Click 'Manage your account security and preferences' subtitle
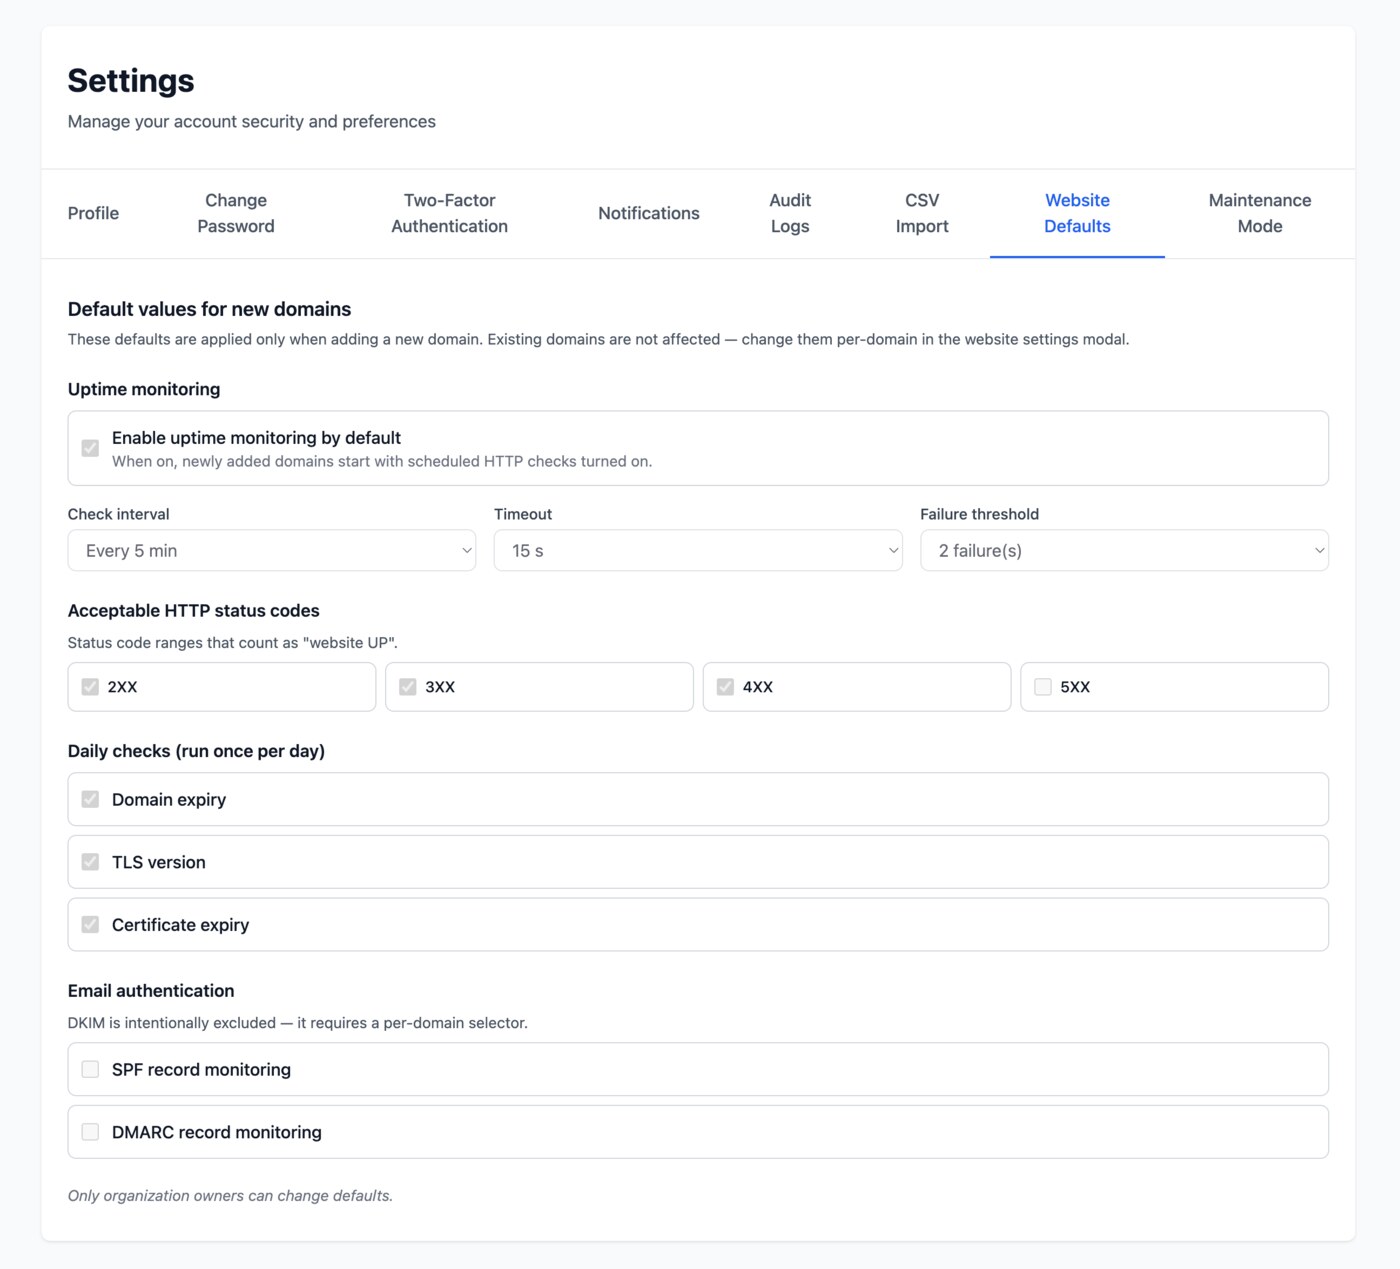This screenshot has width=1400, height=1269. [252, 121]
